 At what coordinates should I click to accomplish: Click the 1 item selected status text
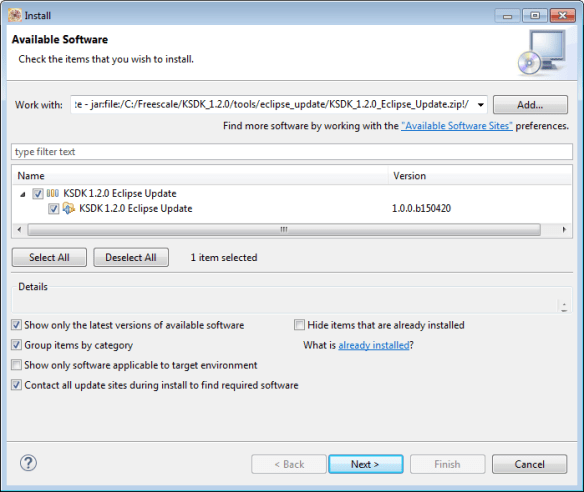224,257
